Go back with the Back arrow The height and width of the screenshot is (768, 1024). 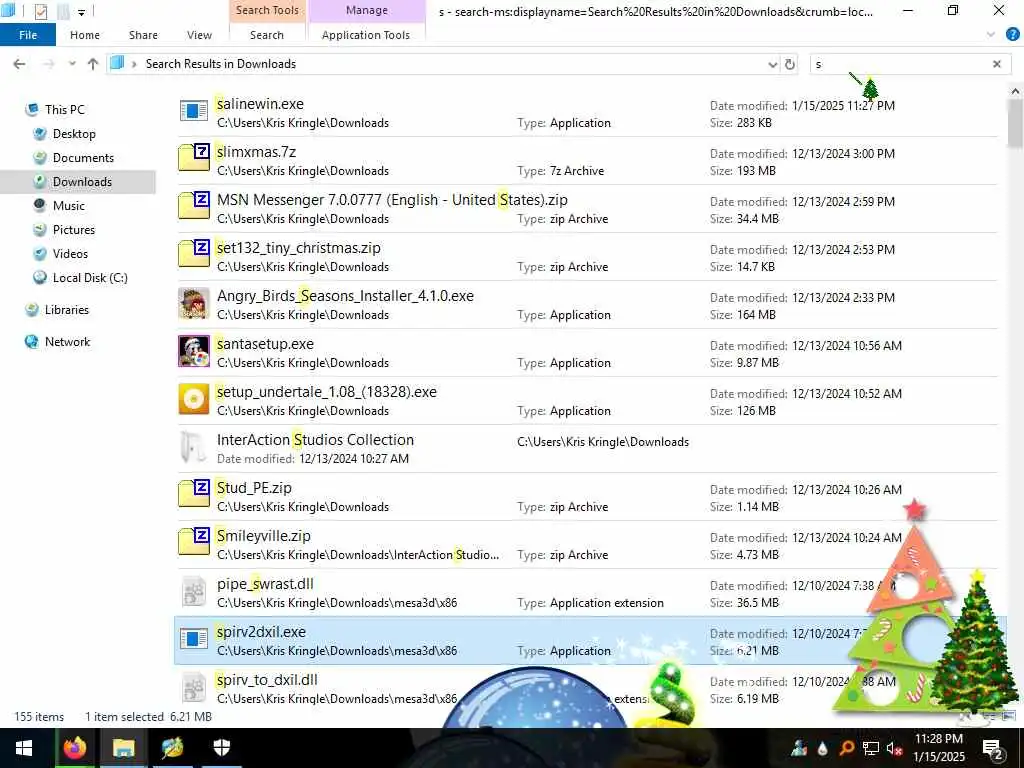point(19,64)
